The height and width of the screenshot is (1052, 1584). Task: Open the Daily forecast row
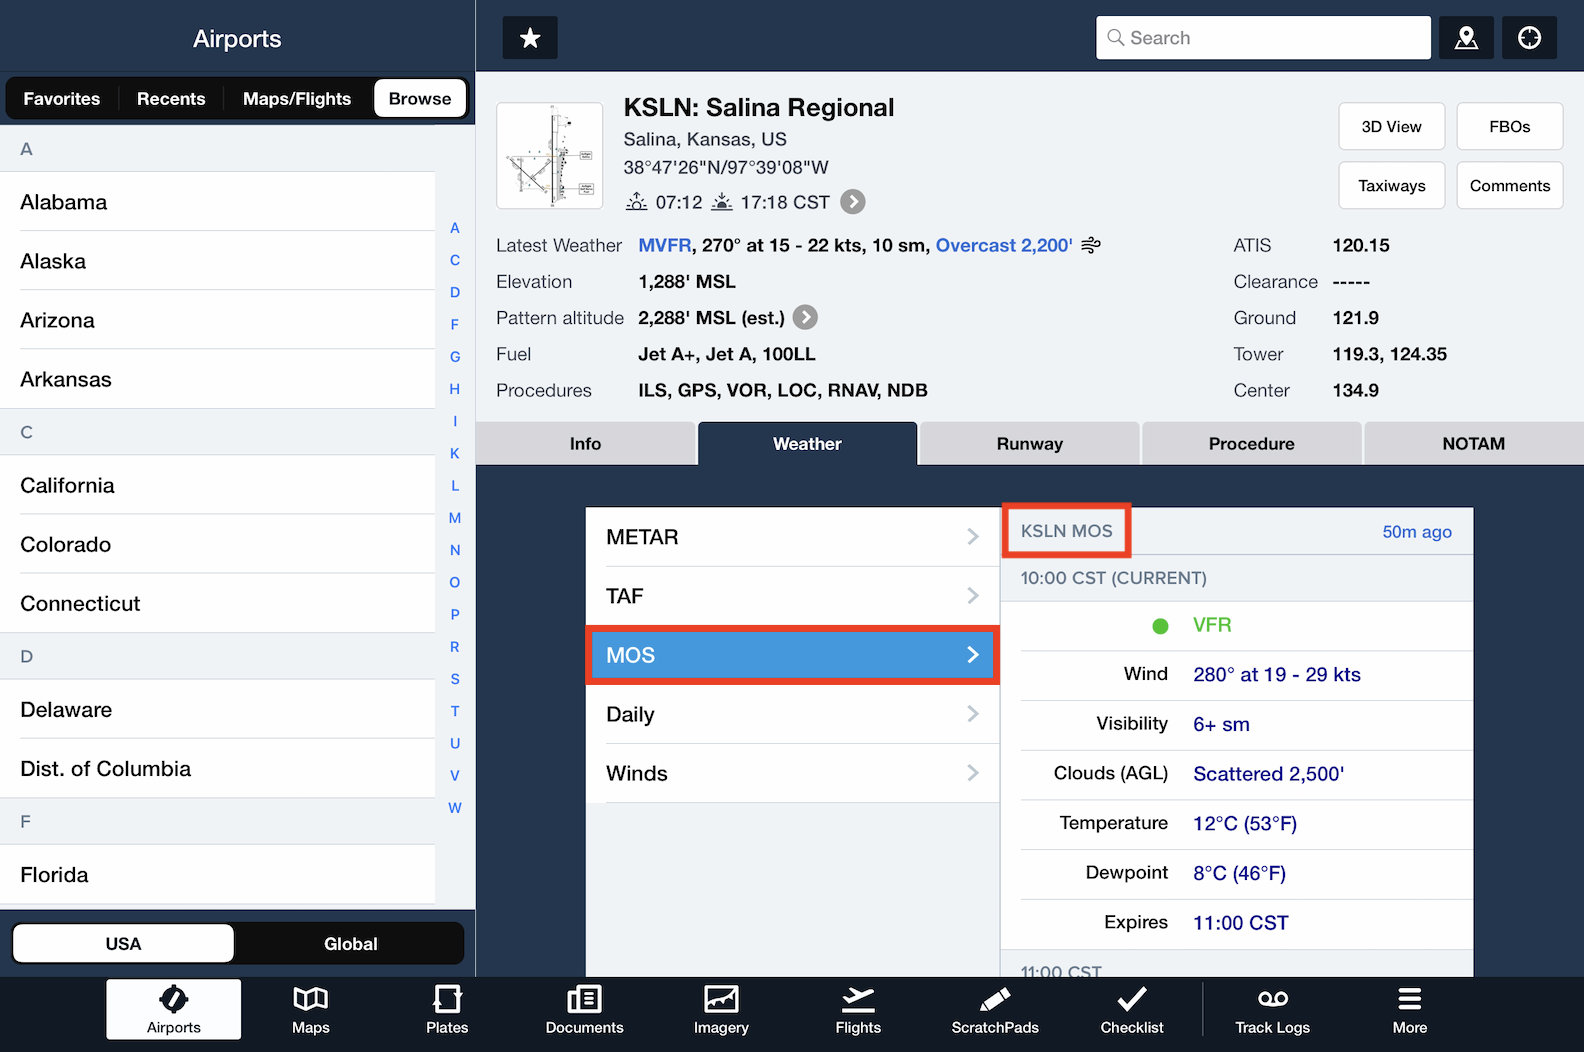pyautogui.click(x=792, y=714)
